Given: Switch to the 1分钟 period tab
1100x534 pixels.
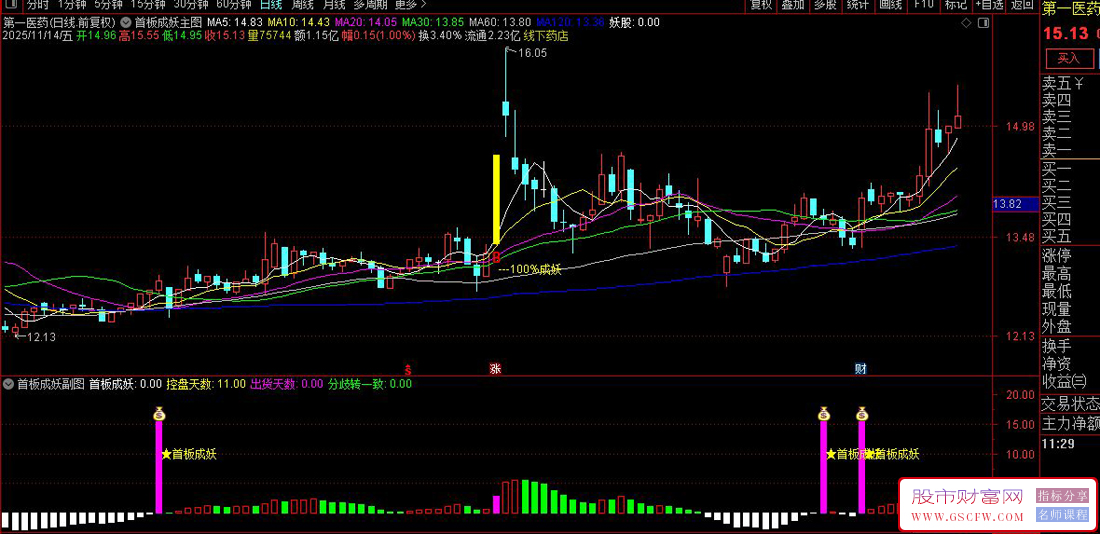Looking at the screenshot, I should (72, 5).
